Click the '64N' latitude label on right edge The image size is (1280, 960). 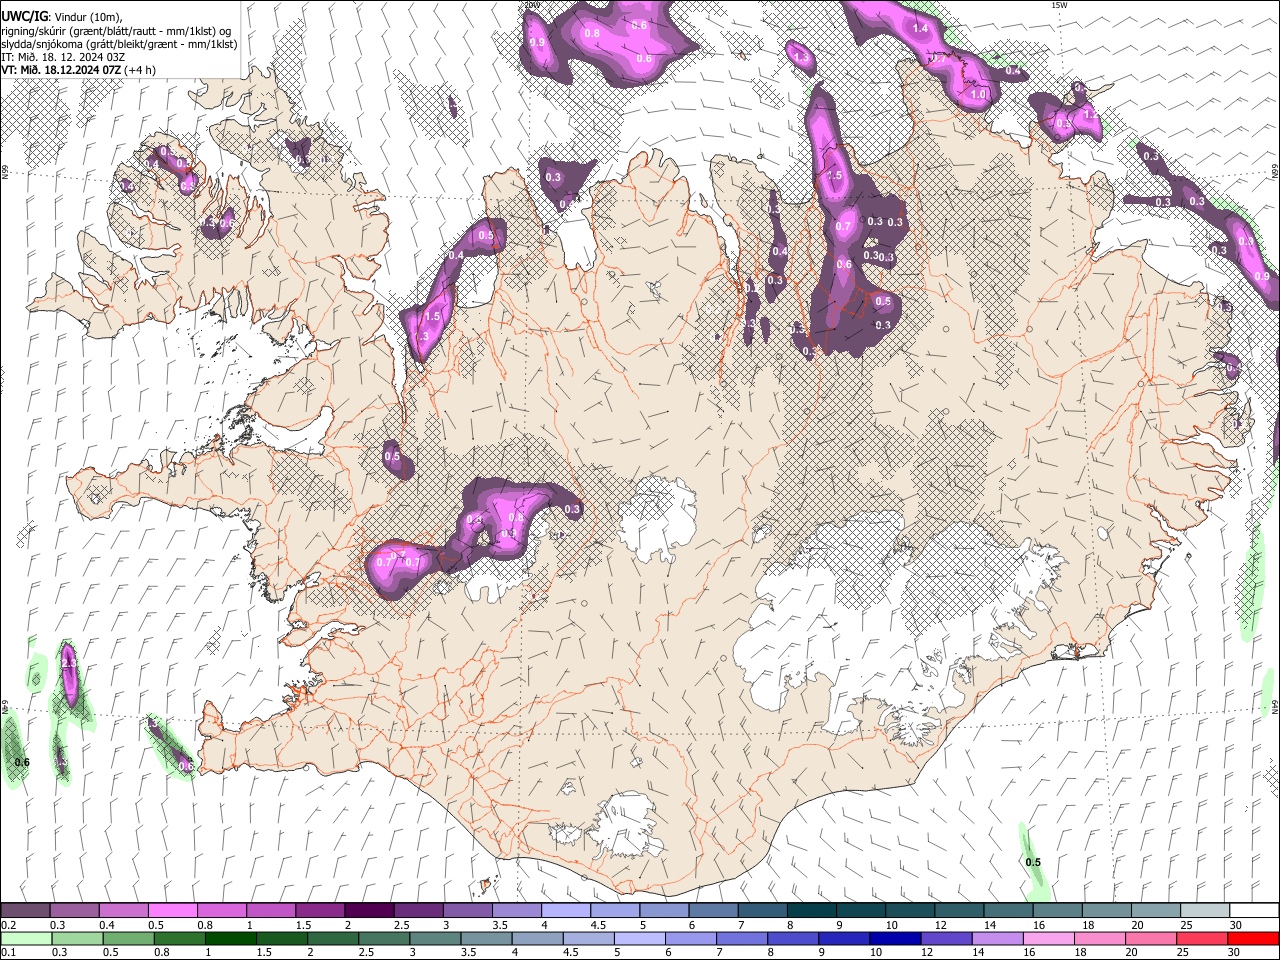point(1275,706)
